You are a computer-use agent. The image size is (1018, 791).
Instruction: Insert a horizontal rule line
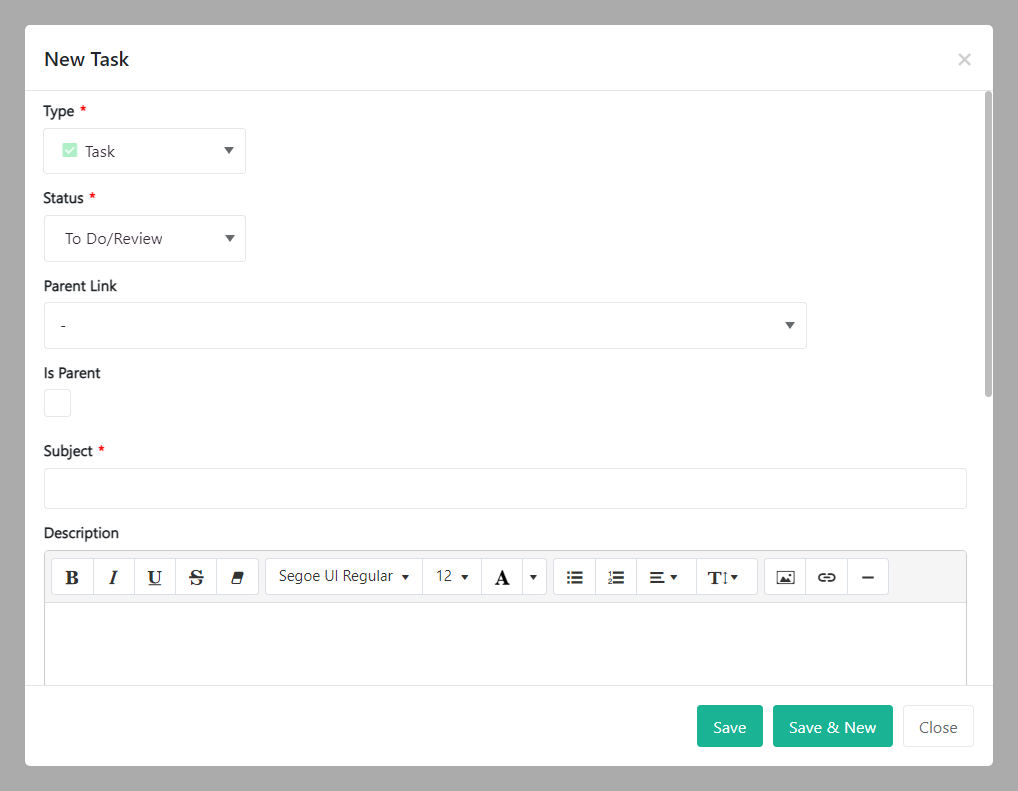tap(867, 577)
